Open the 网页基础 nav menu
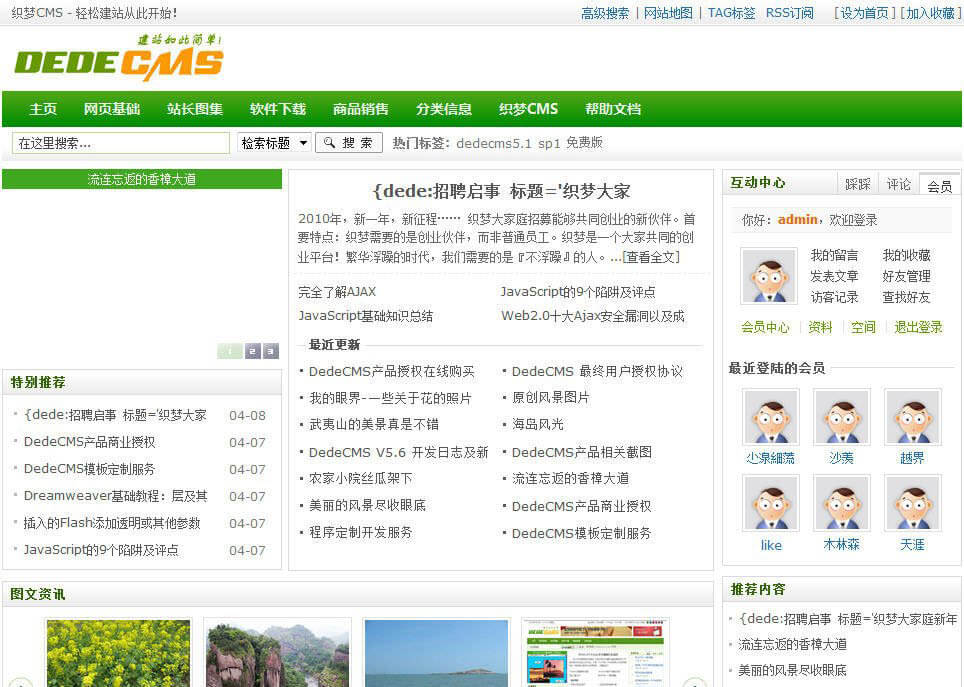Image resolution: width=964 pixels, height=687 pixels. click(112, 109)
